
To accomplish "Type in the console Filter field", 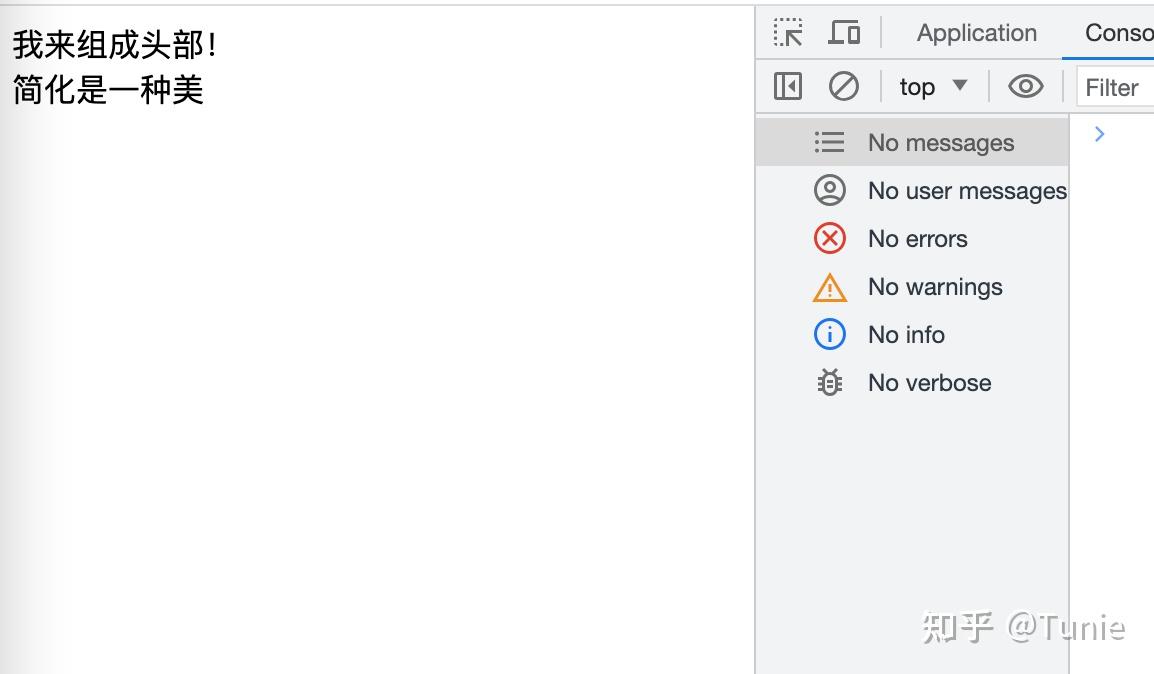I will (x=1117, y=88).
